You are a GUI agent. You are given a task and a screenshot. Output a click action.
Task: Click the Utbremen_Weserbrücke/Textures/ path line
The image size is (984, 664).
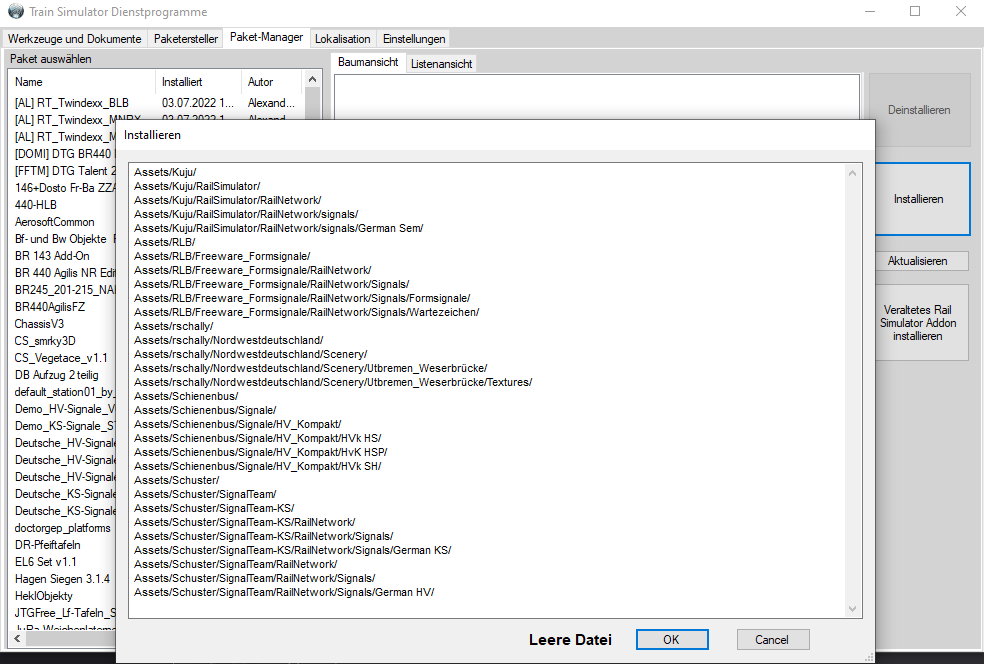(333, 382)
